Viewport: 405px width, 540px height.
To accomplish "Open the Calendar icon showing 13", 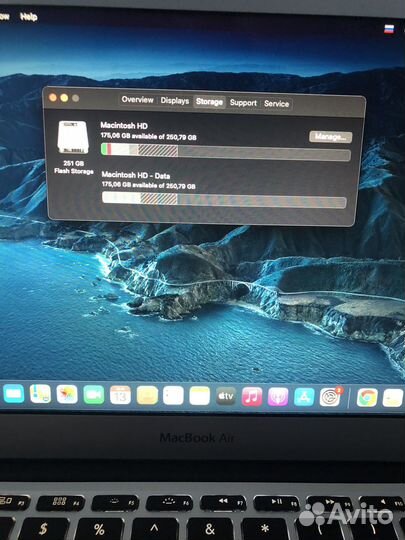I will coord(120,395).
